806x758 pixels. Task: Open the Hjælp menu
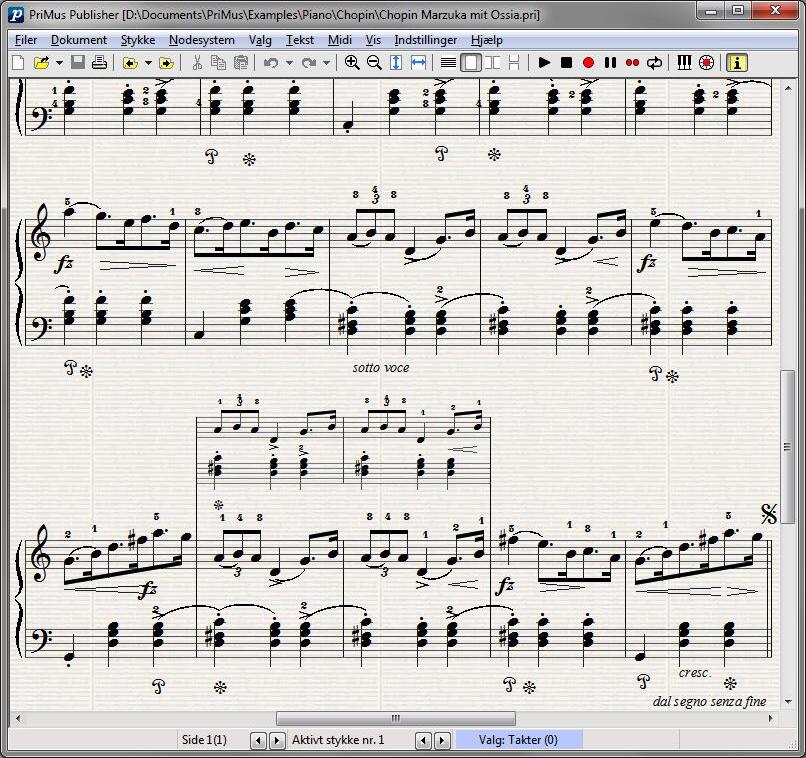tap(487, 40)
